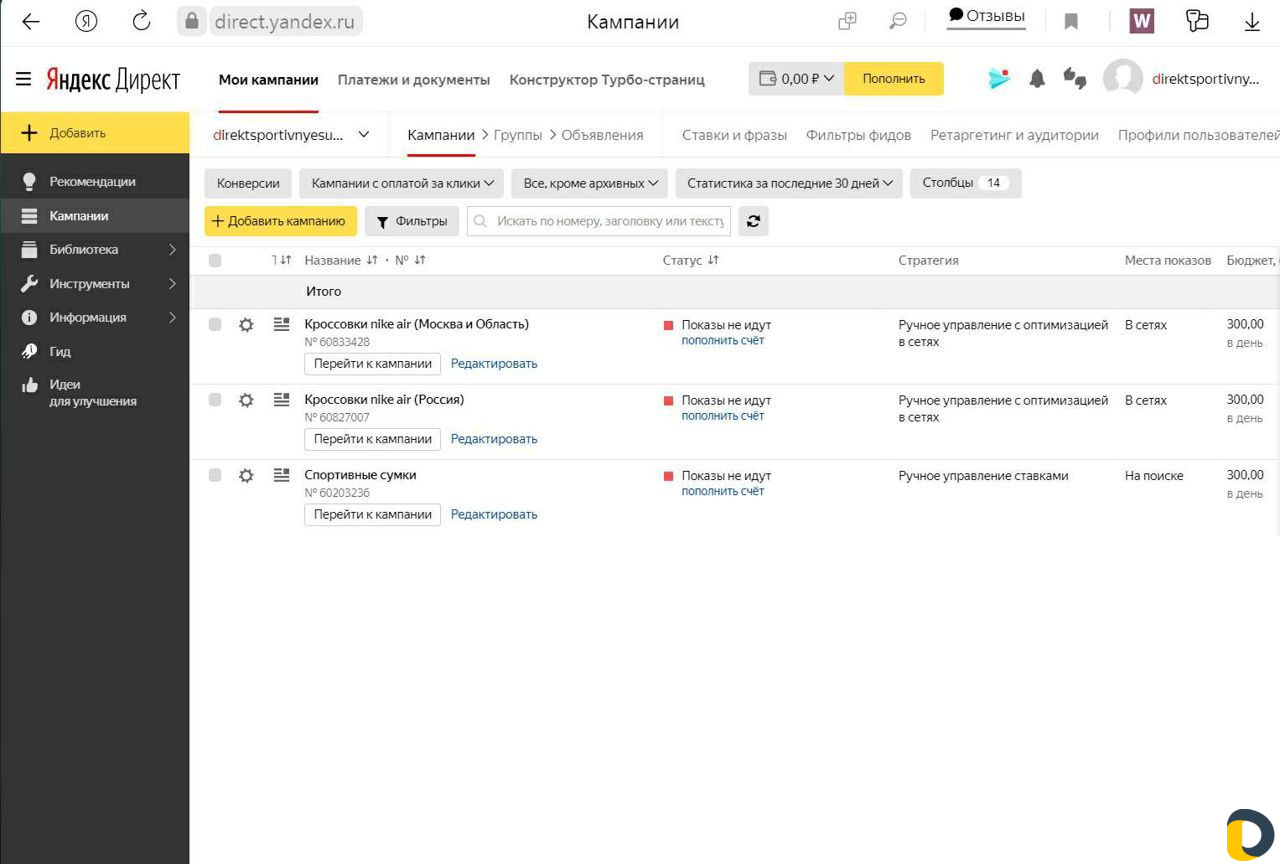Go back with browser back arrow

(x=31, y=21)
